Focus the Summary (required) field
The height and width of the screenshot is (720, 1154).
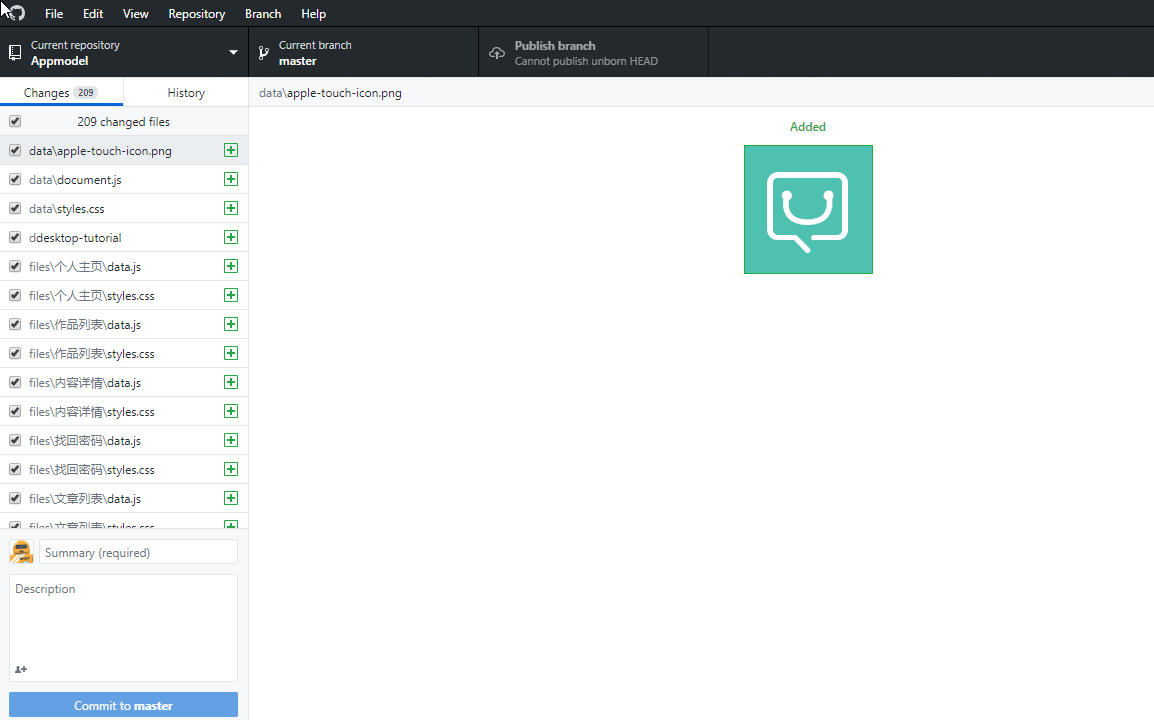(138, 552)
